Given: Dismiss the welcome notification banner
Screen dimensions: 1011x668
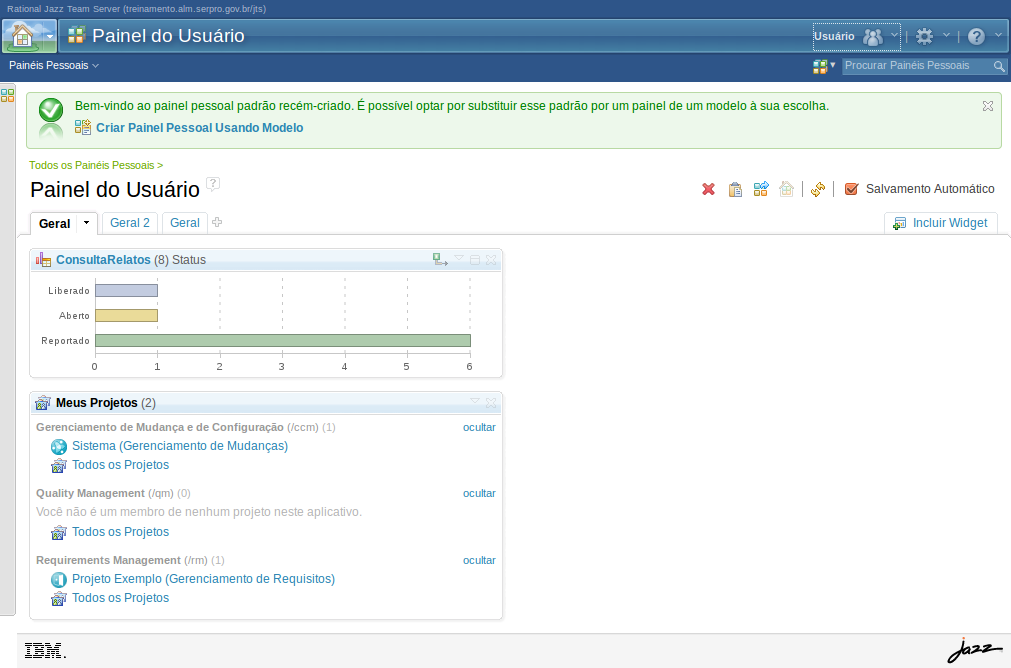Looking at the screenshot, I should tap(988, 106).
